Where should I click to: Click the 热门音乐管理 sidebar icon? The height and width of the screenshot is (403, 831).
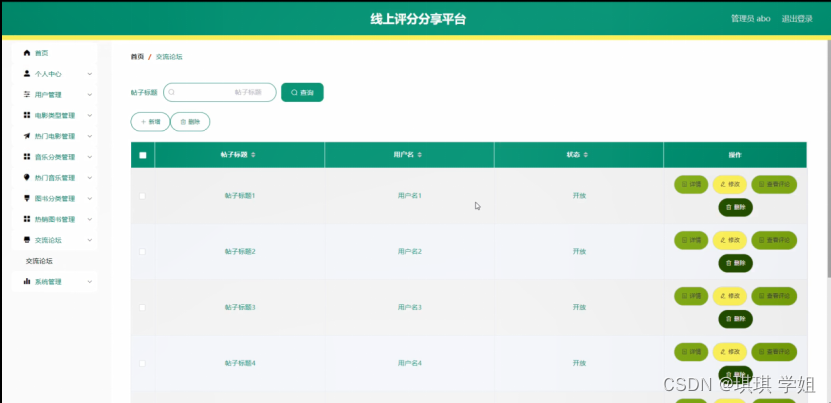(x=27, y=177)
